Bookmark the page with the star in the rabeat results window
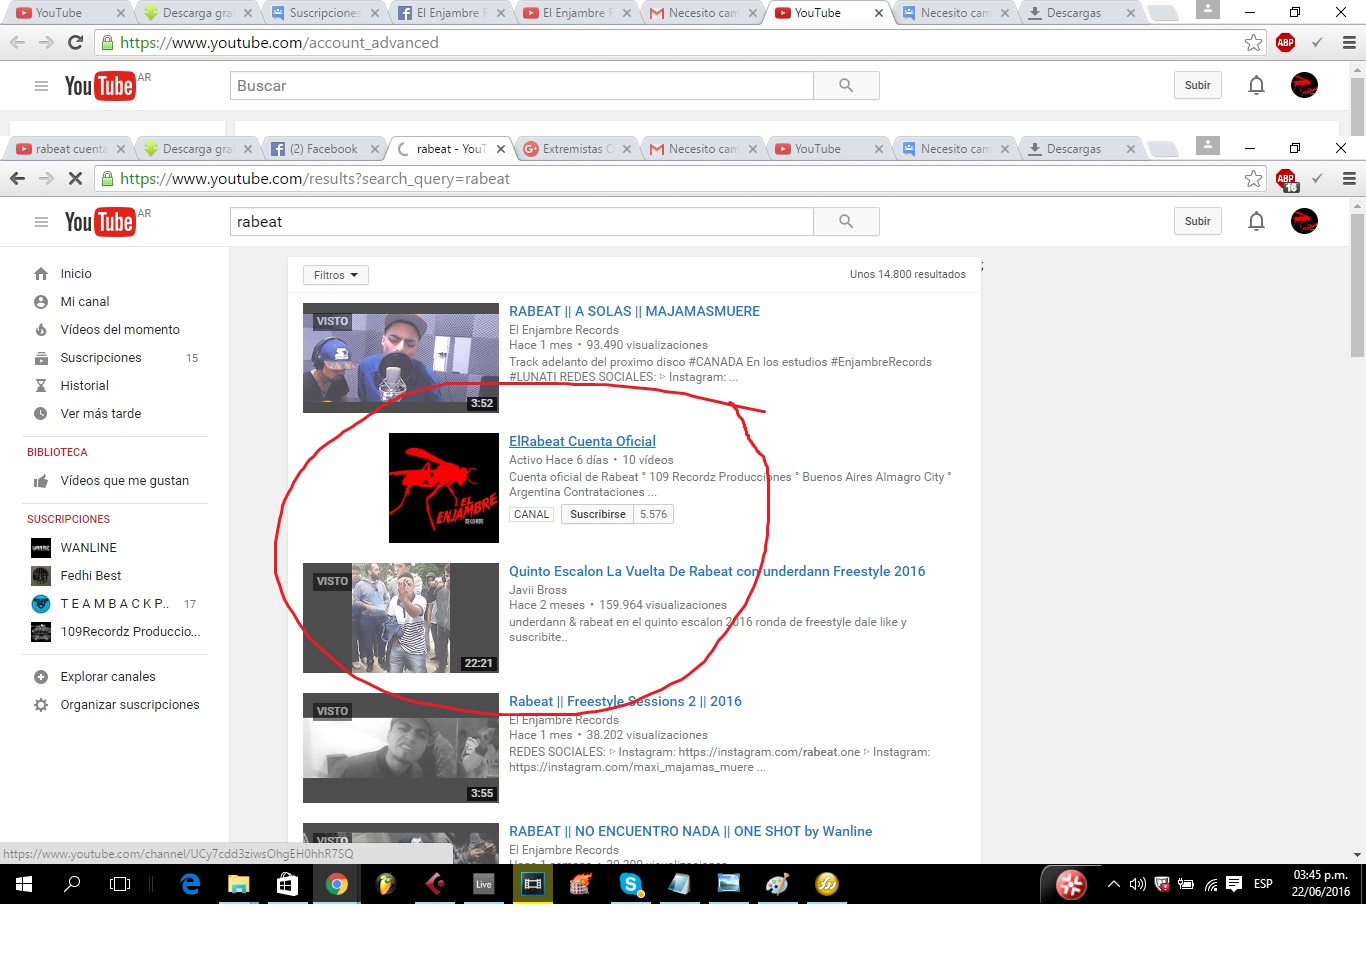1366x968 pixels. pyautogui.click(x=1253, y=179)
